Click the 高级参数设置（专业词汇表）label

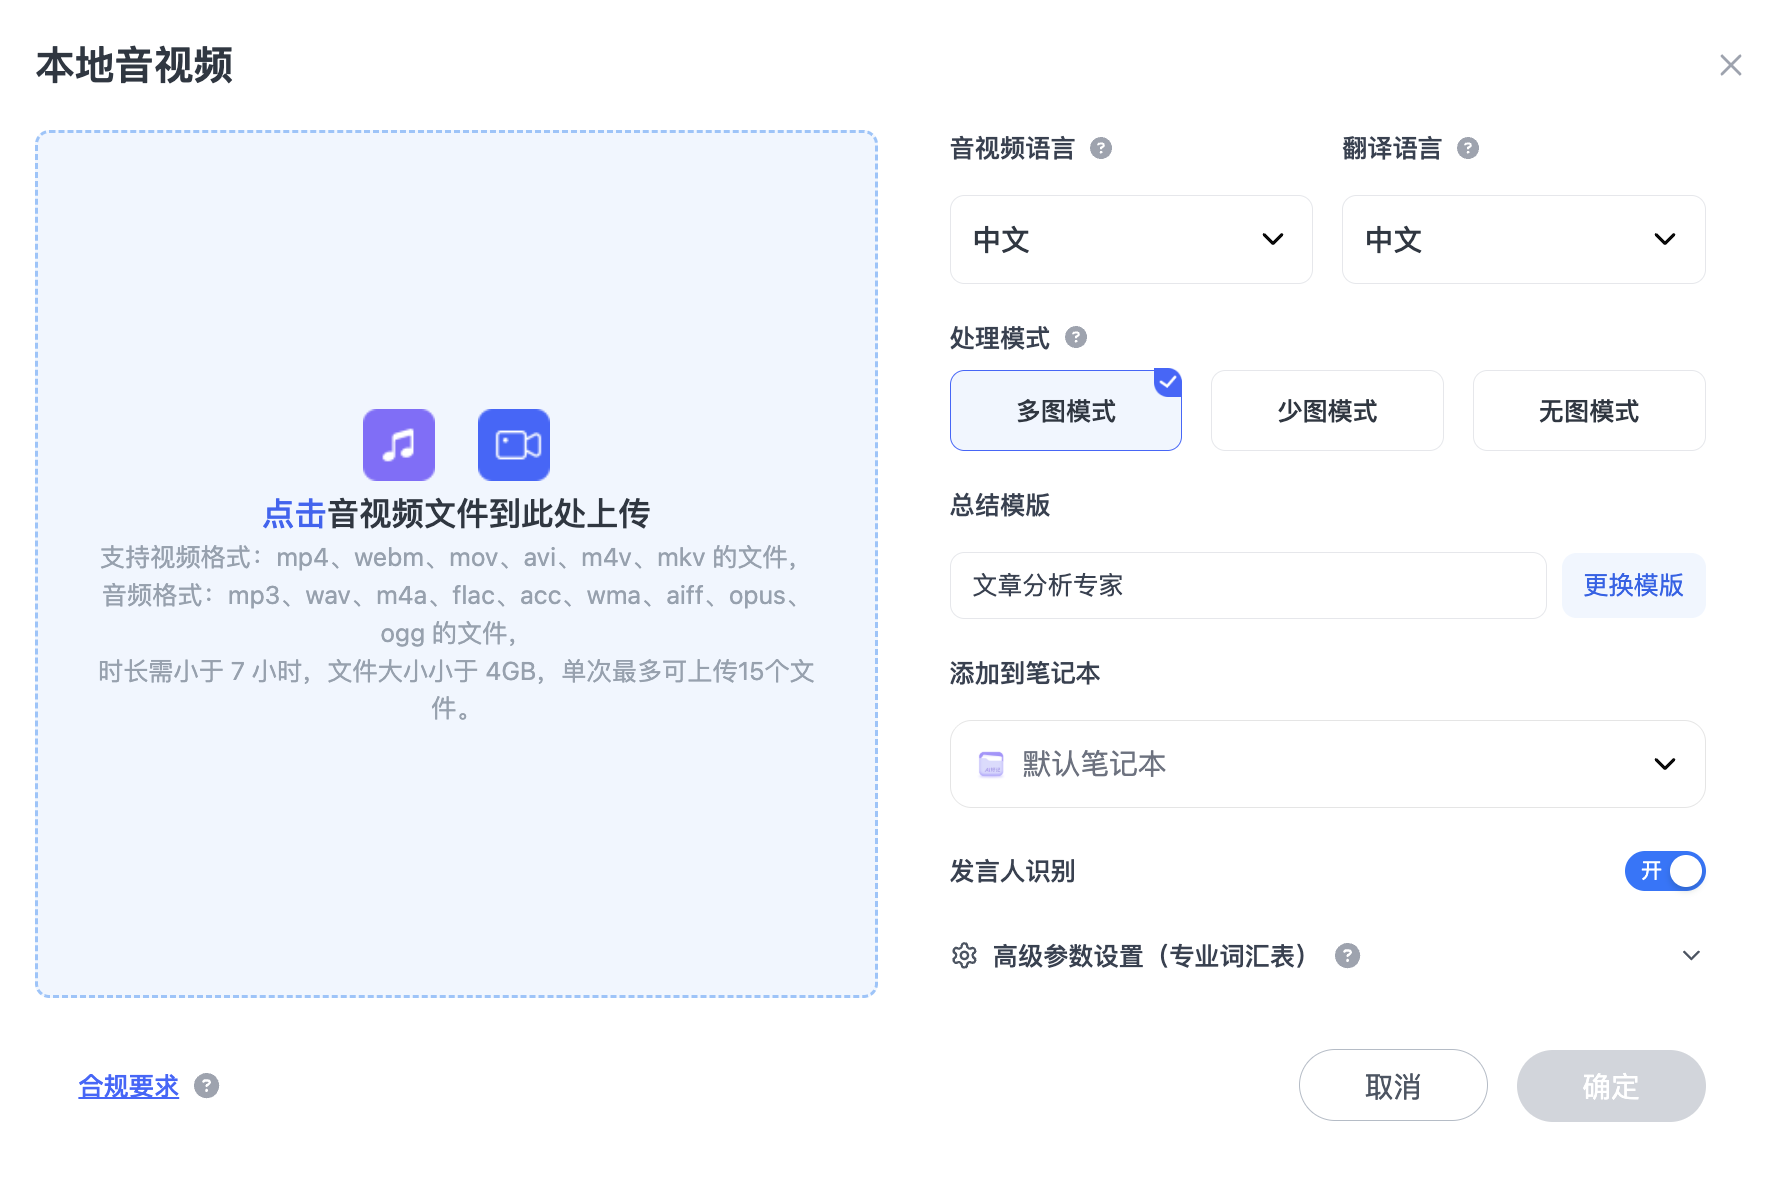tap(1151, 956)
